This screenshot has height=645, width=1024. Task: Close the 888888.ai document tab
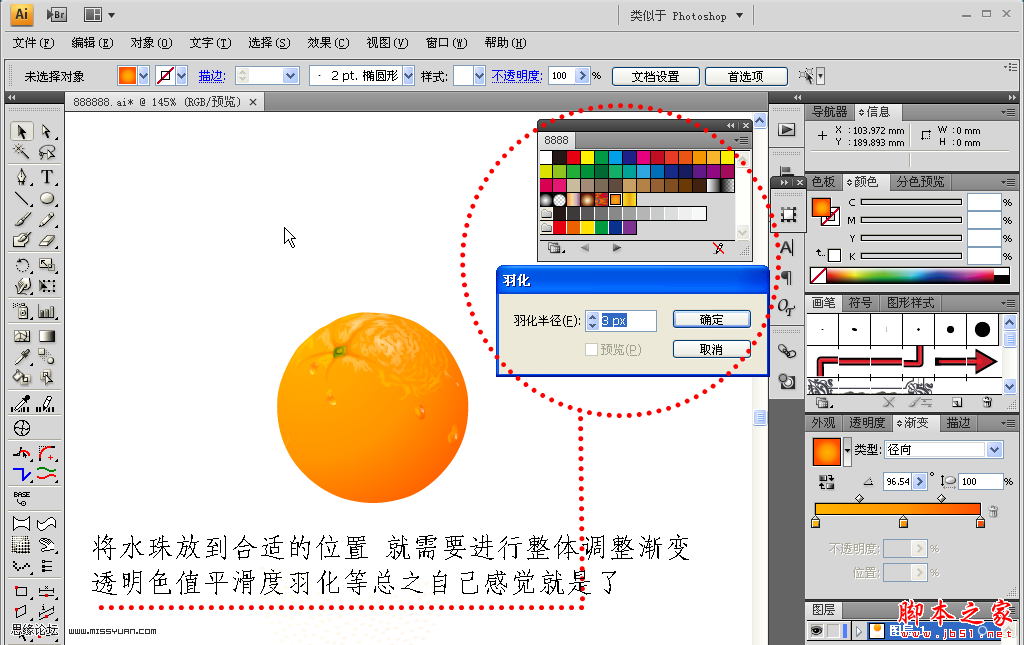point(253,102)
